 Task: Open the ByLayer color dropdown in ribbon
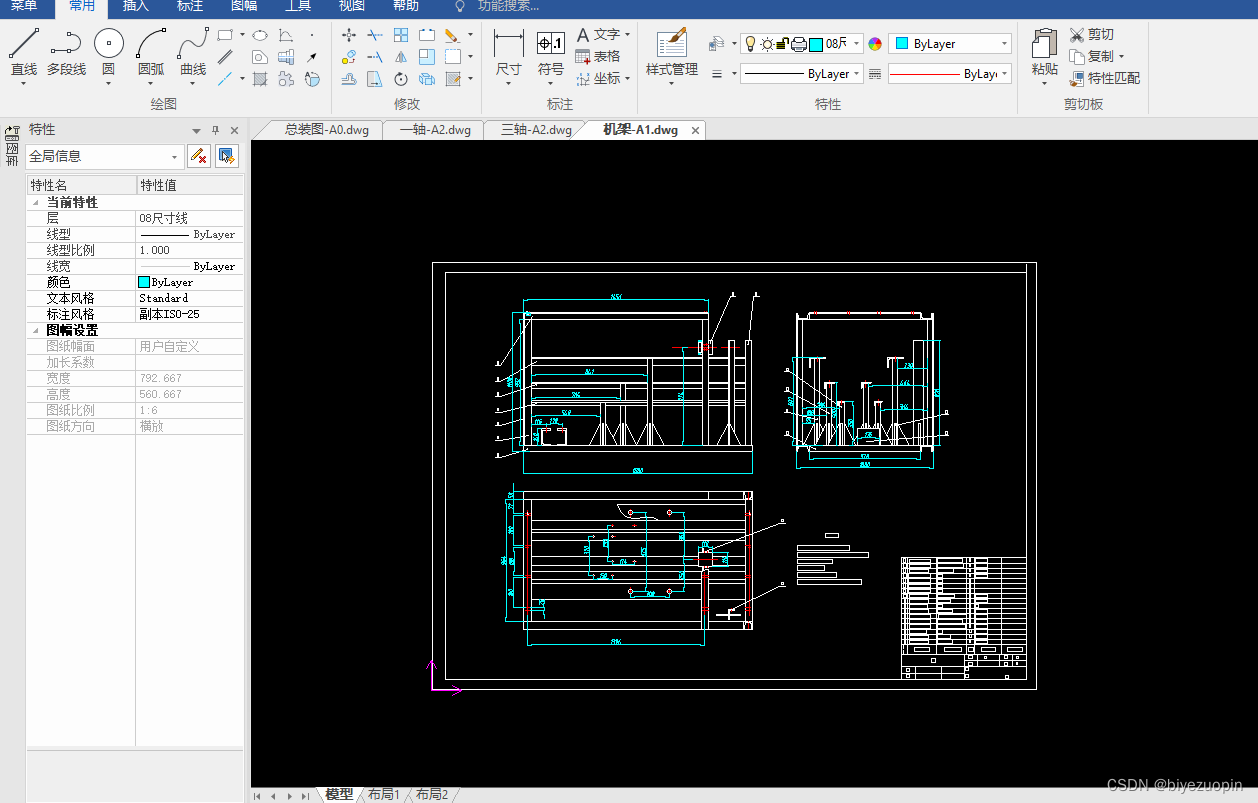tap(950, 44)
